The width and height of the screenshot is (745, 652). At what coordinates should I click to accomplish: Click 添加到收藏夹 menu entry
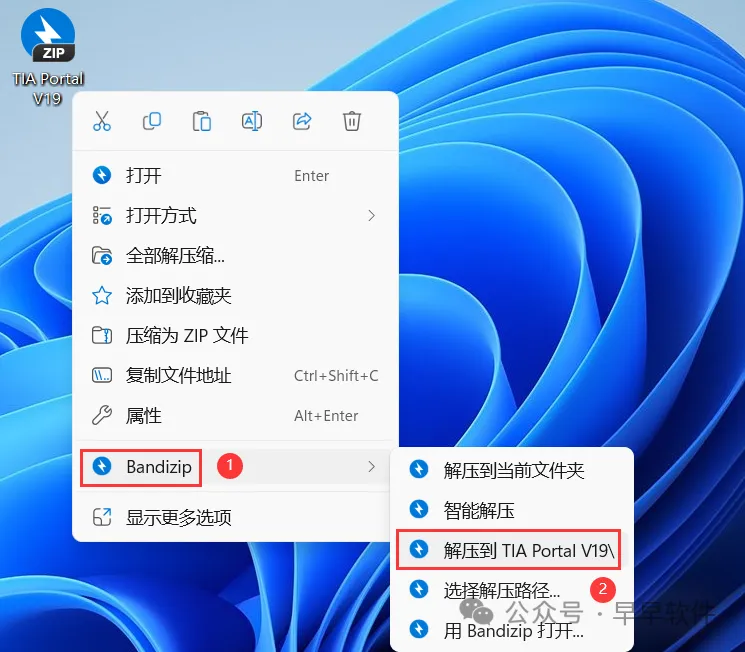tap(235, 296)
